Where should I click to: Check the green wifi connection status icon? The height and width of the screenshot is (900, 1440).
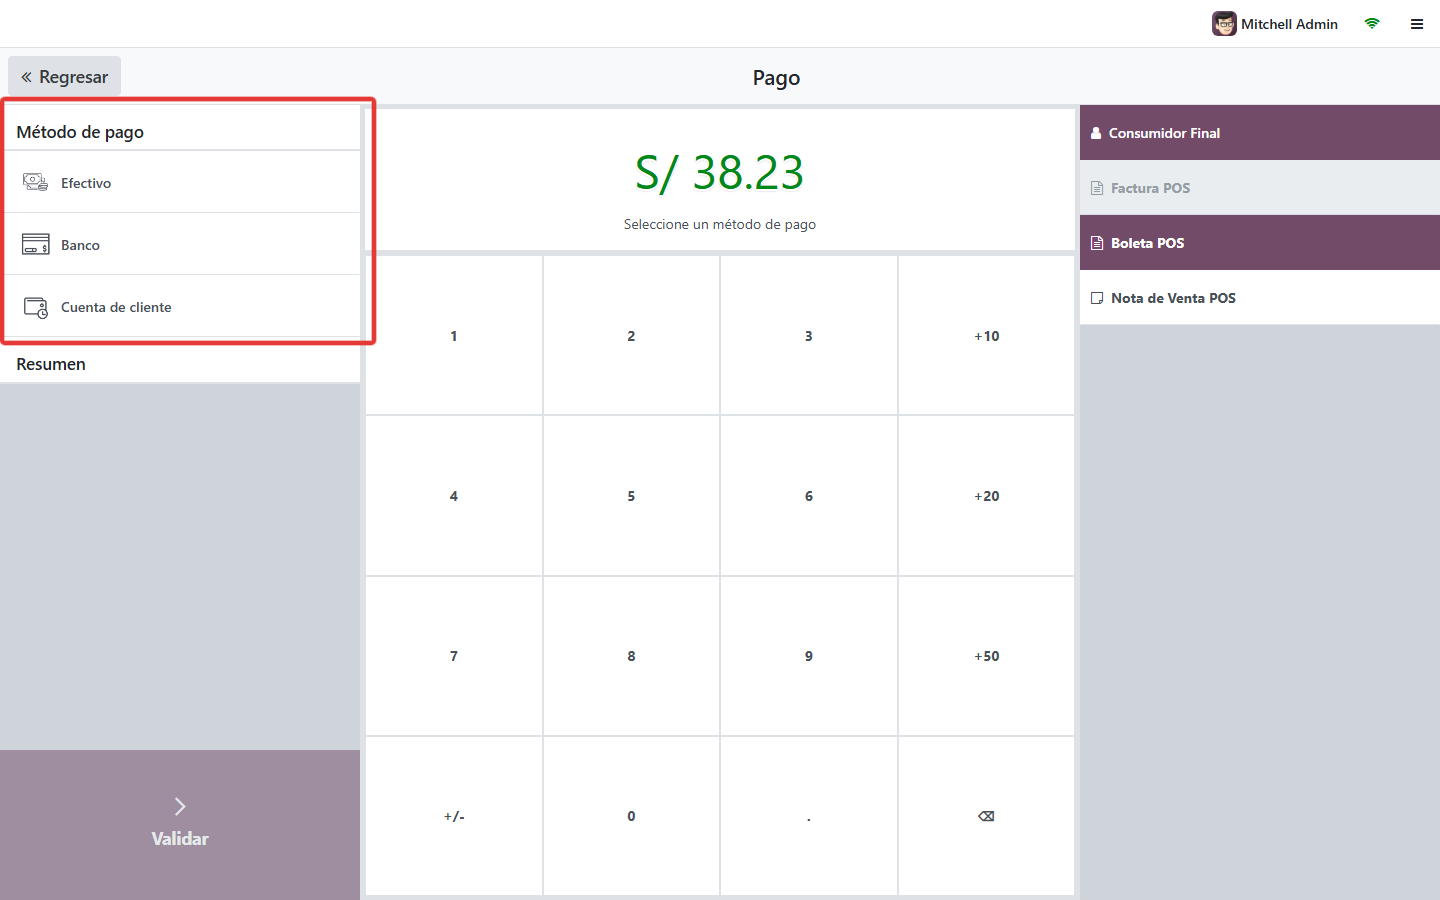coord(1372,24)
